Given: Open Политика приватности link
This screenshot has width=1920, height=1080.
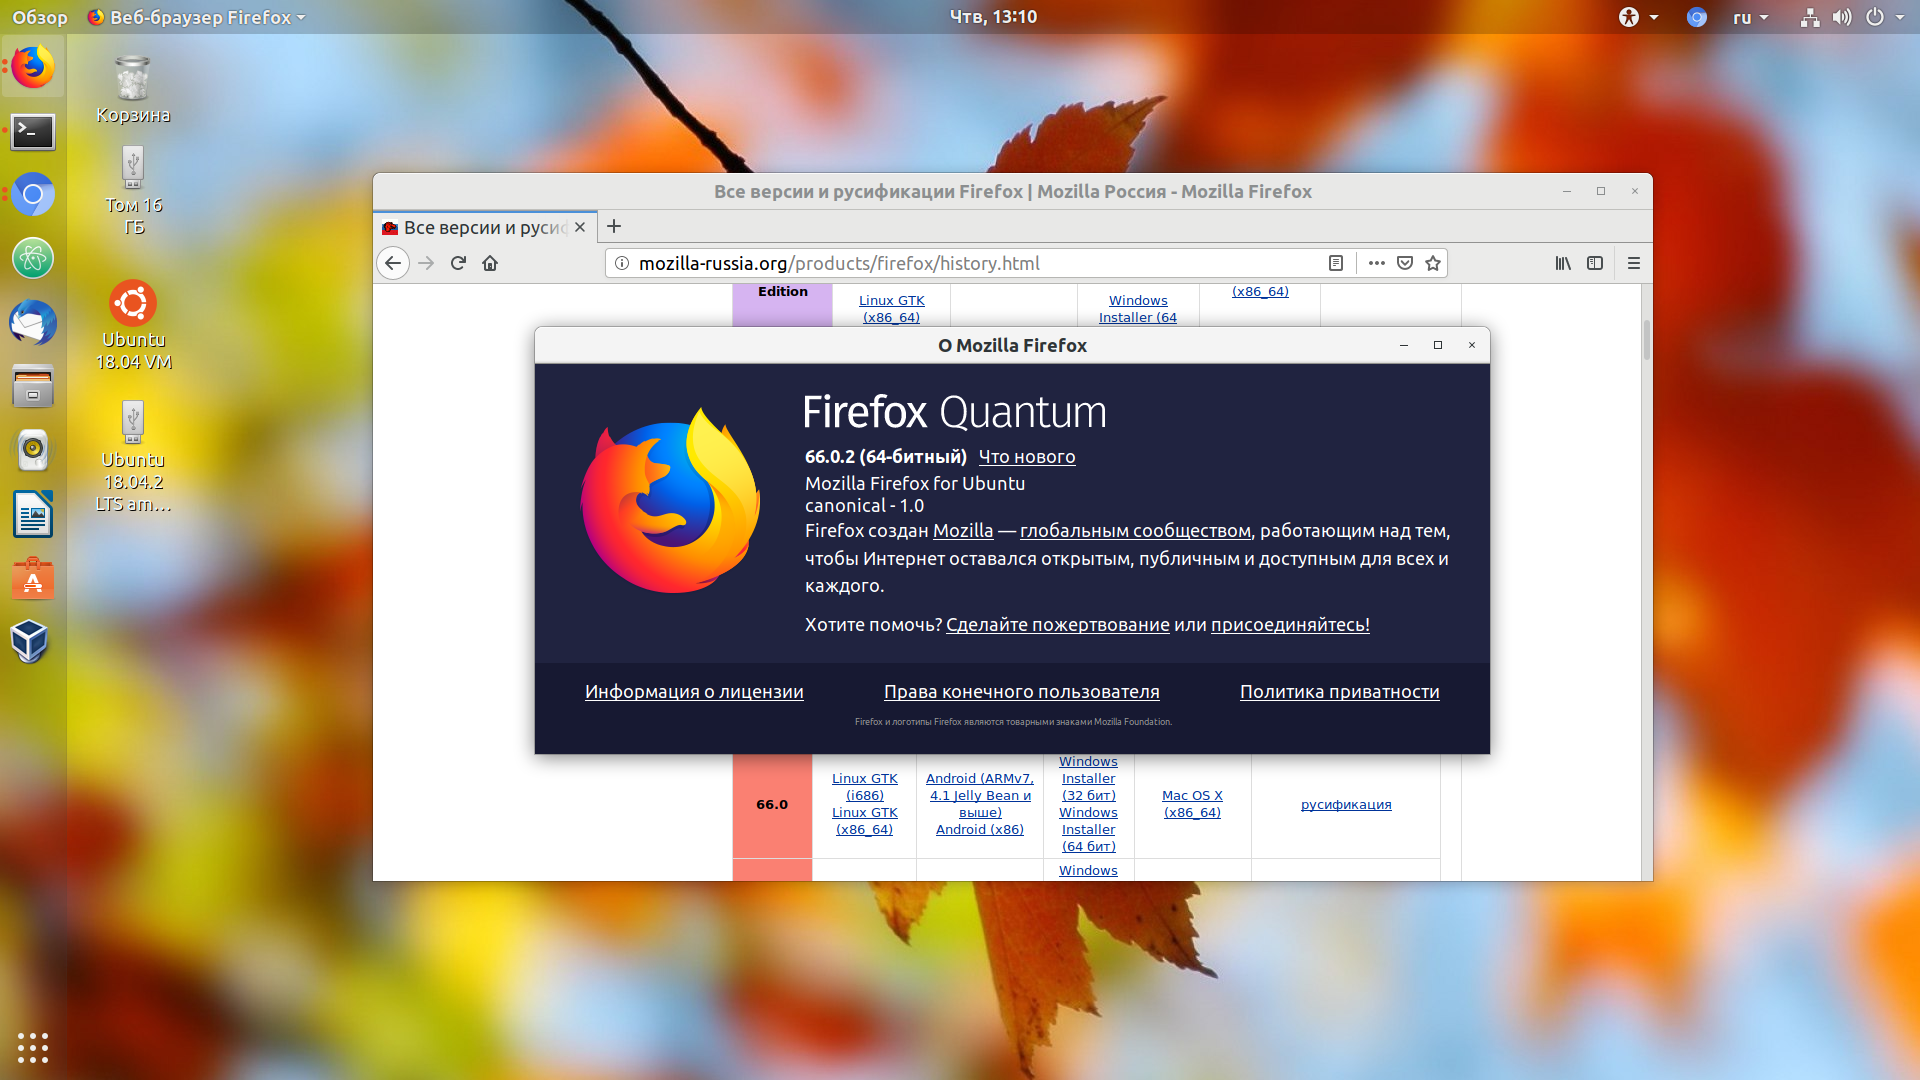Looking at the screenshot, I should (x=1339, y=692).
